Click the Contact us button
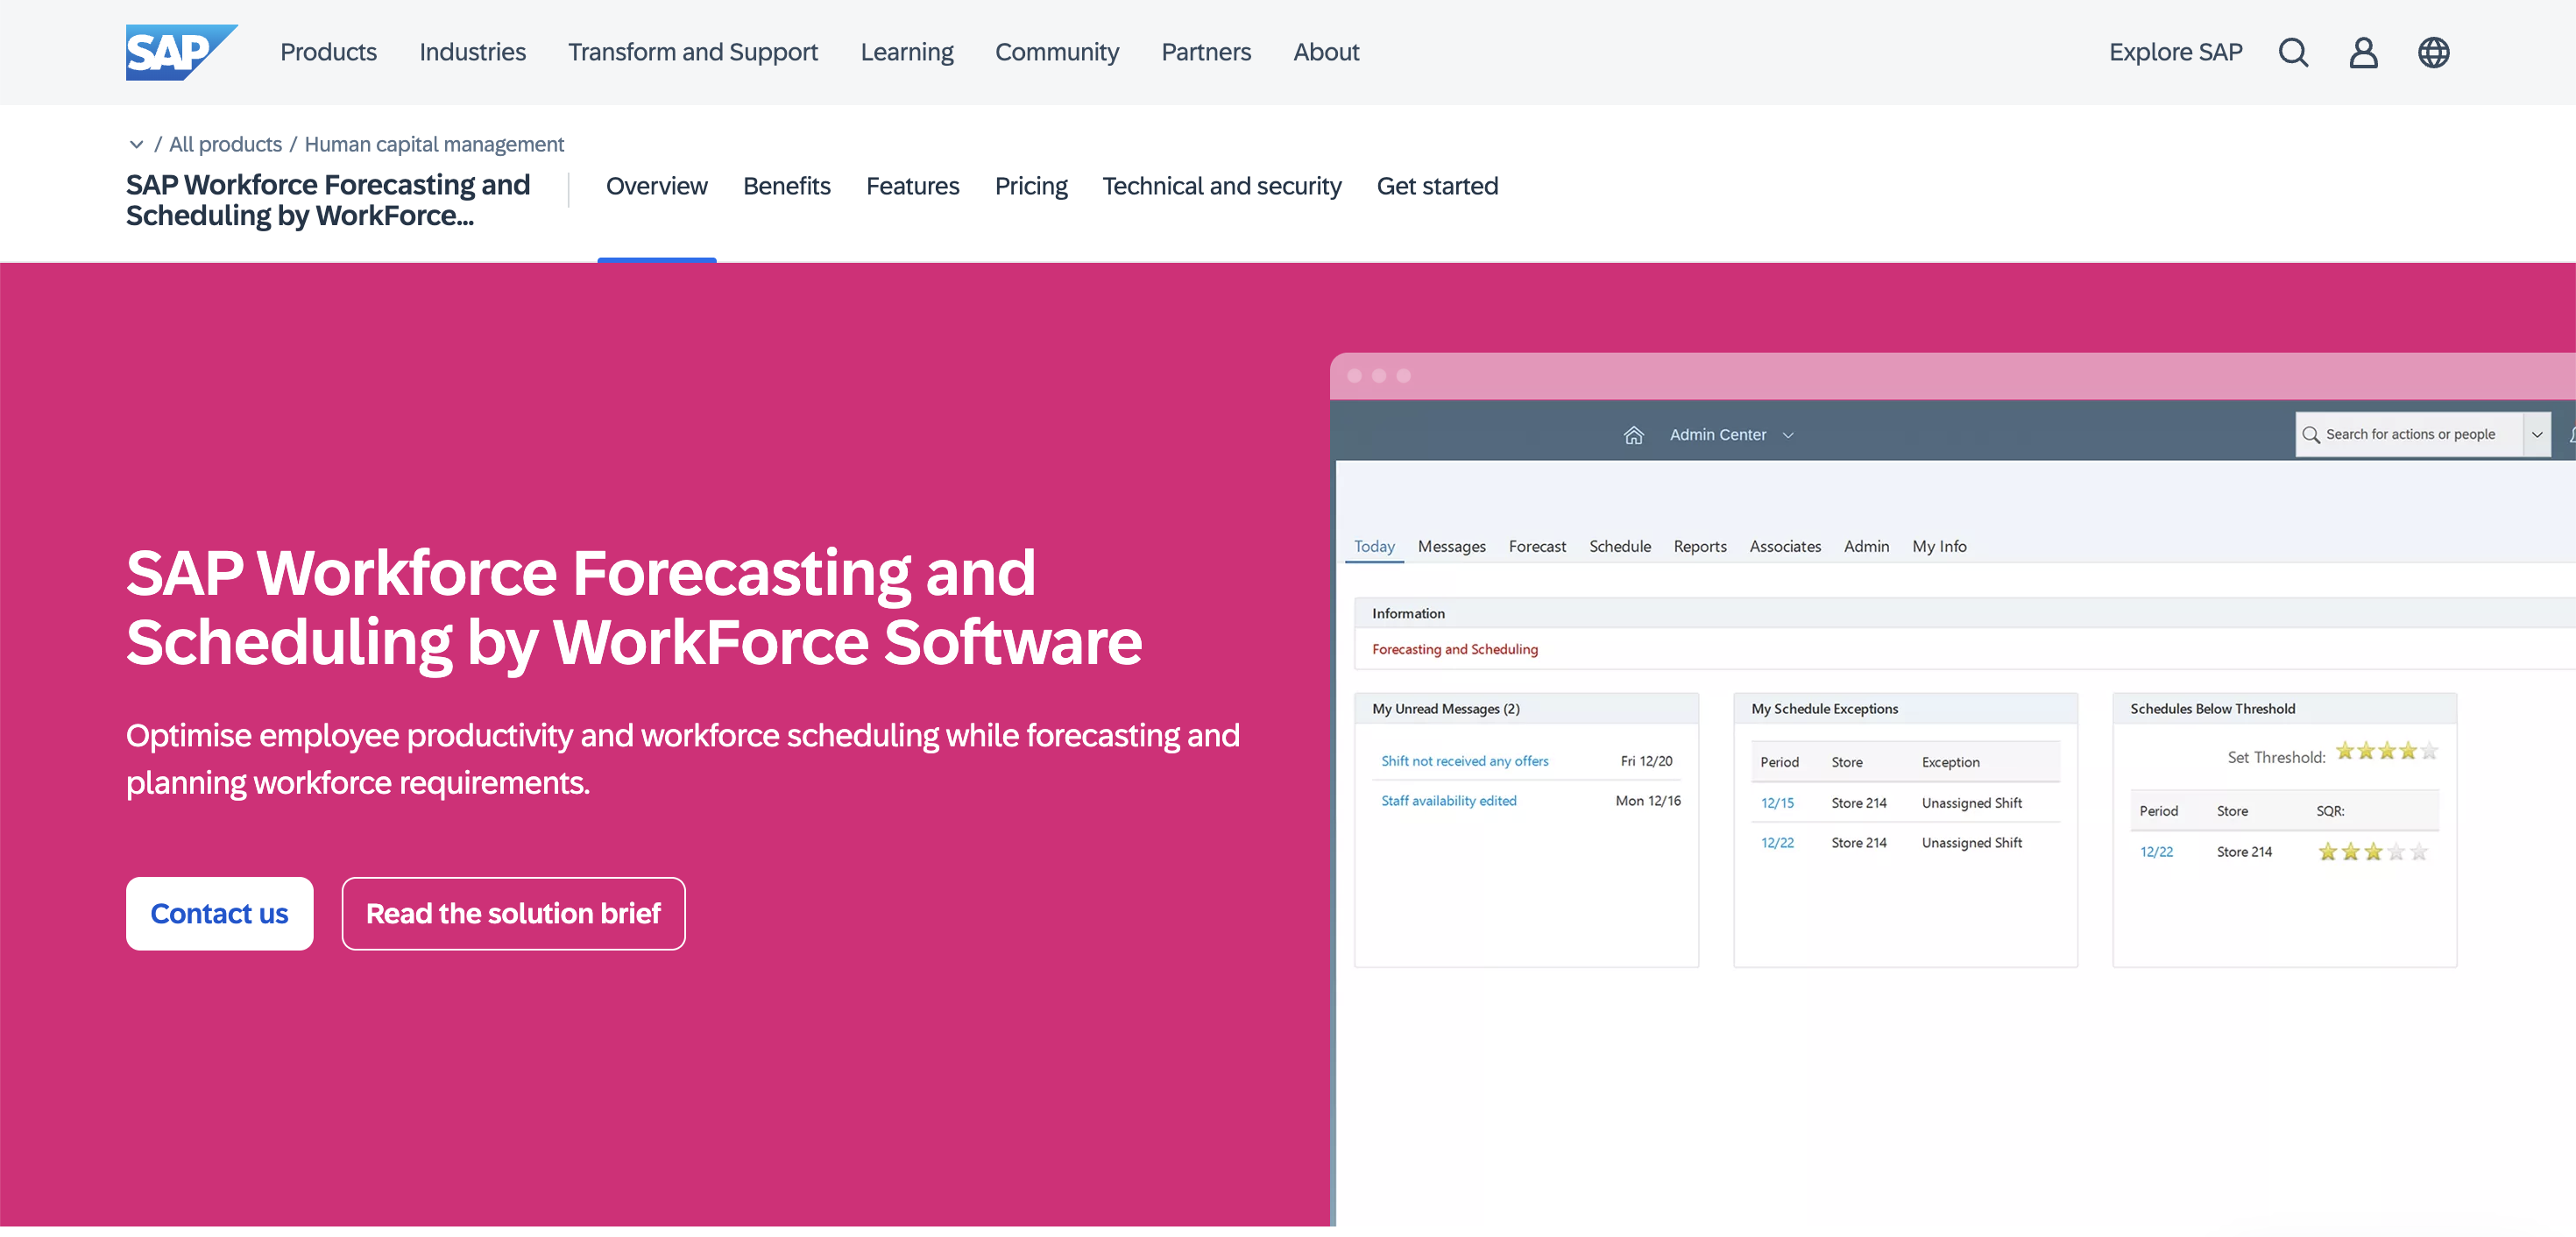Screen dimensions: 2576x1237 click(219, 913)
